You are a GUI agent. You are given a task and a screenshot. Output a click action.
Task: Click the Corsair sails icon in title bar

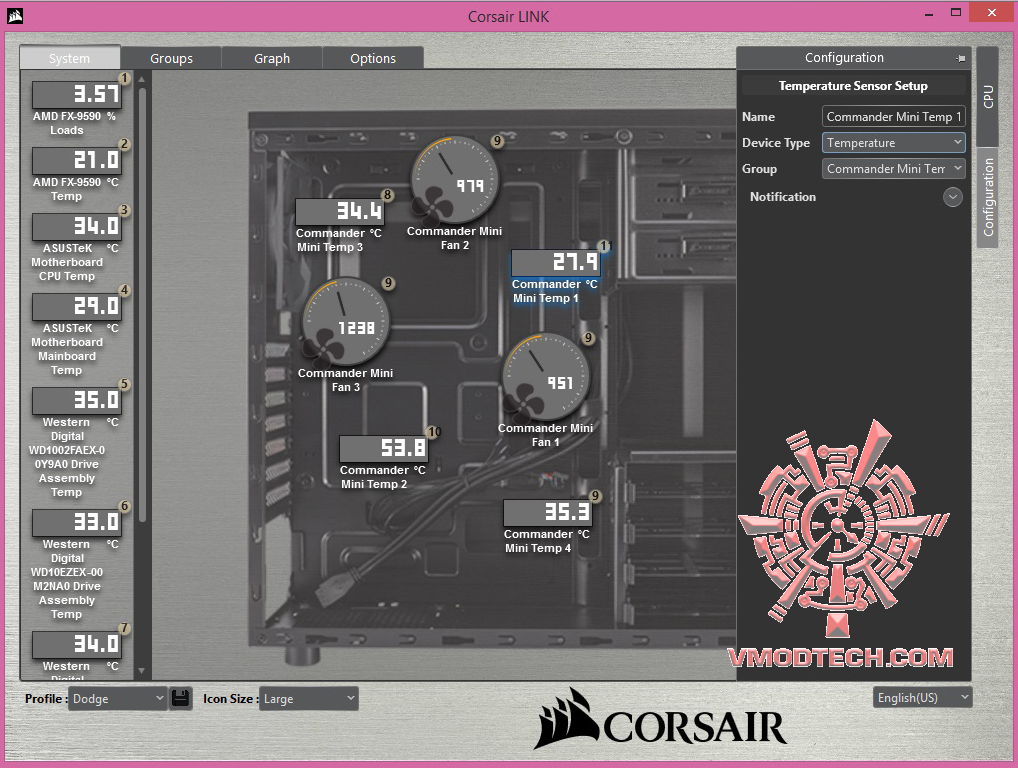click(16, 16)
